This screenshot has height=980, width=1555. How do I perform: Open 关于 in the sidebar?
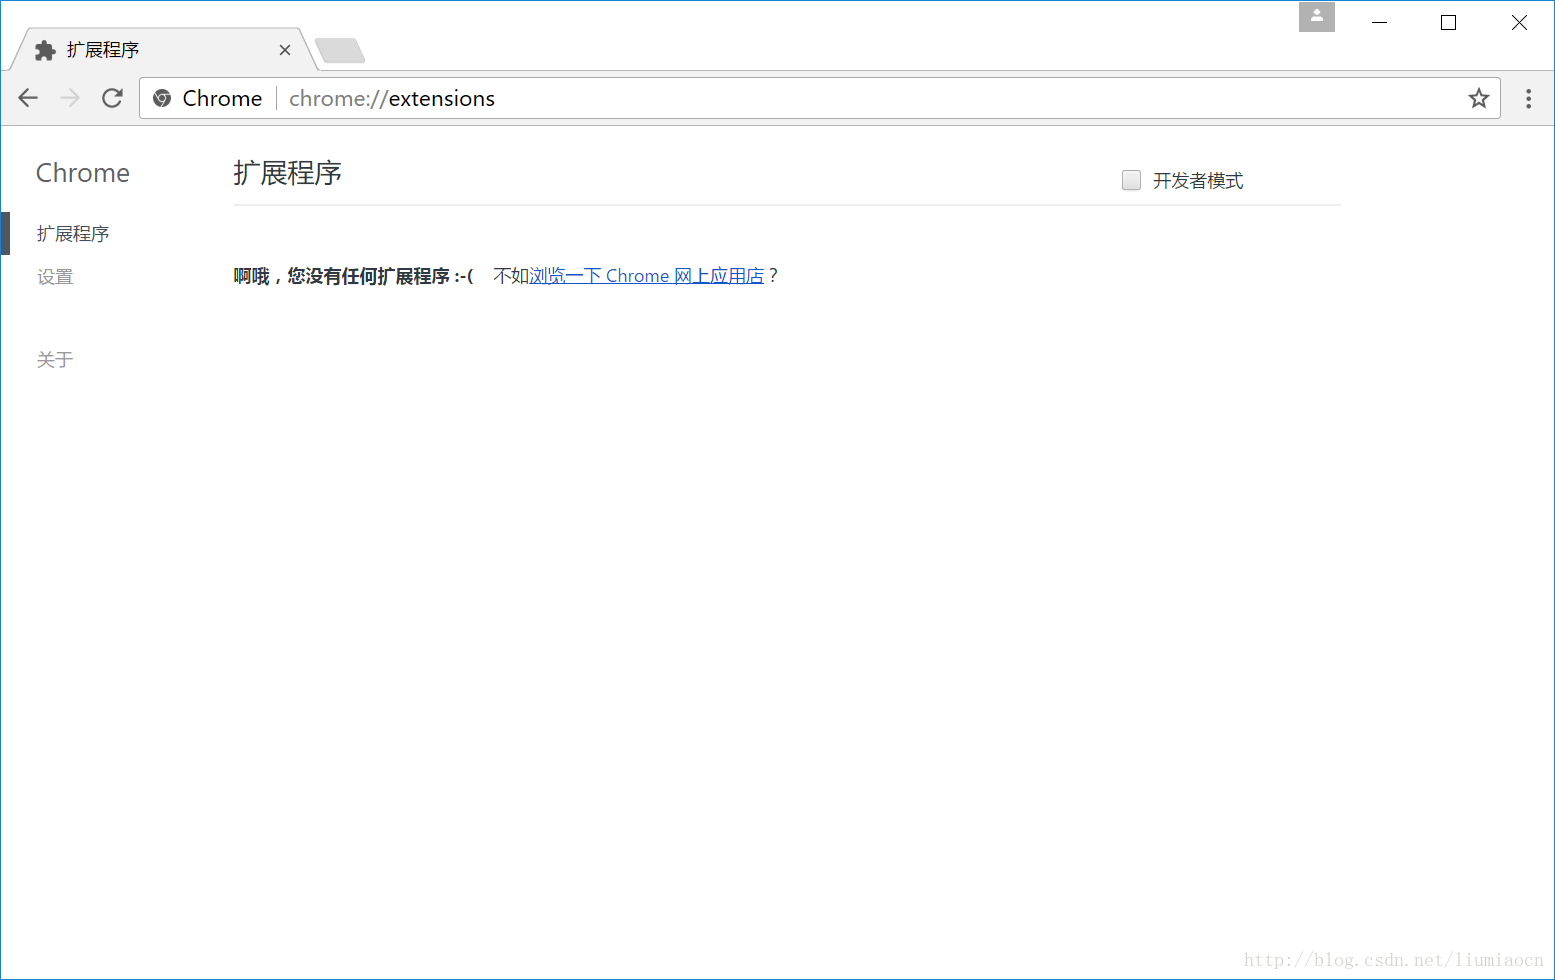(55, 360)
